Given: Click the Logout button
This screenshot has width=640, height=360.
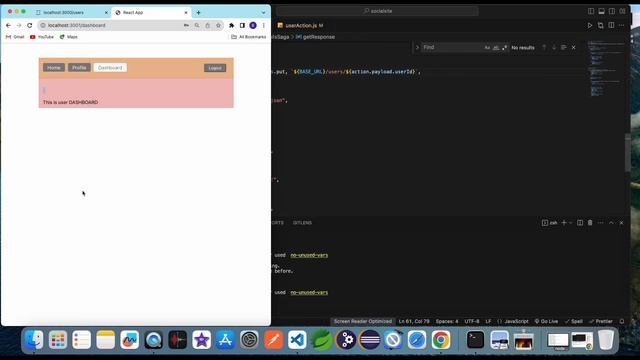Looking at the screenshot, I should pyautogui.click(x=215, y=68).
